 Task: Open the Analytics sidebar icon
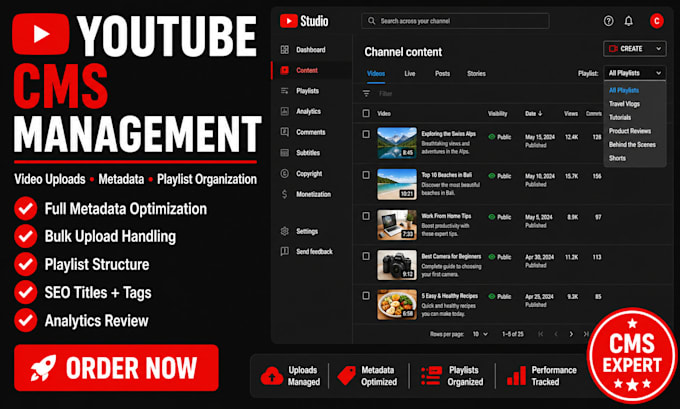(284, 111)
